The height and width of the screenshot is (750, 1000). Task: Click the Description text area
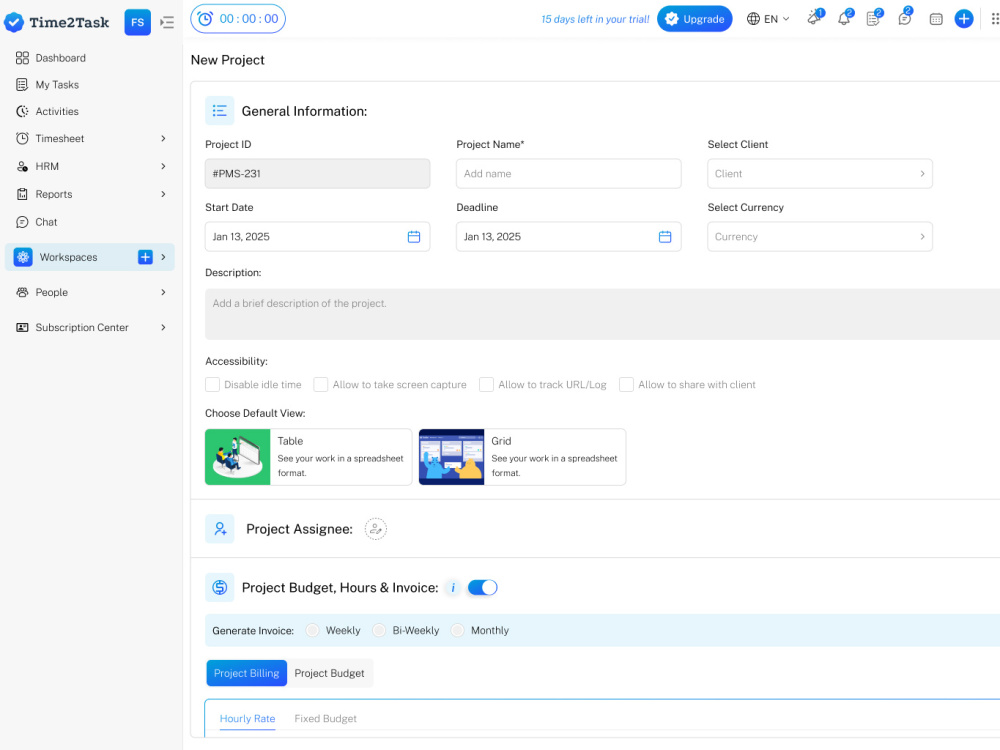click(x=603, y=314)
